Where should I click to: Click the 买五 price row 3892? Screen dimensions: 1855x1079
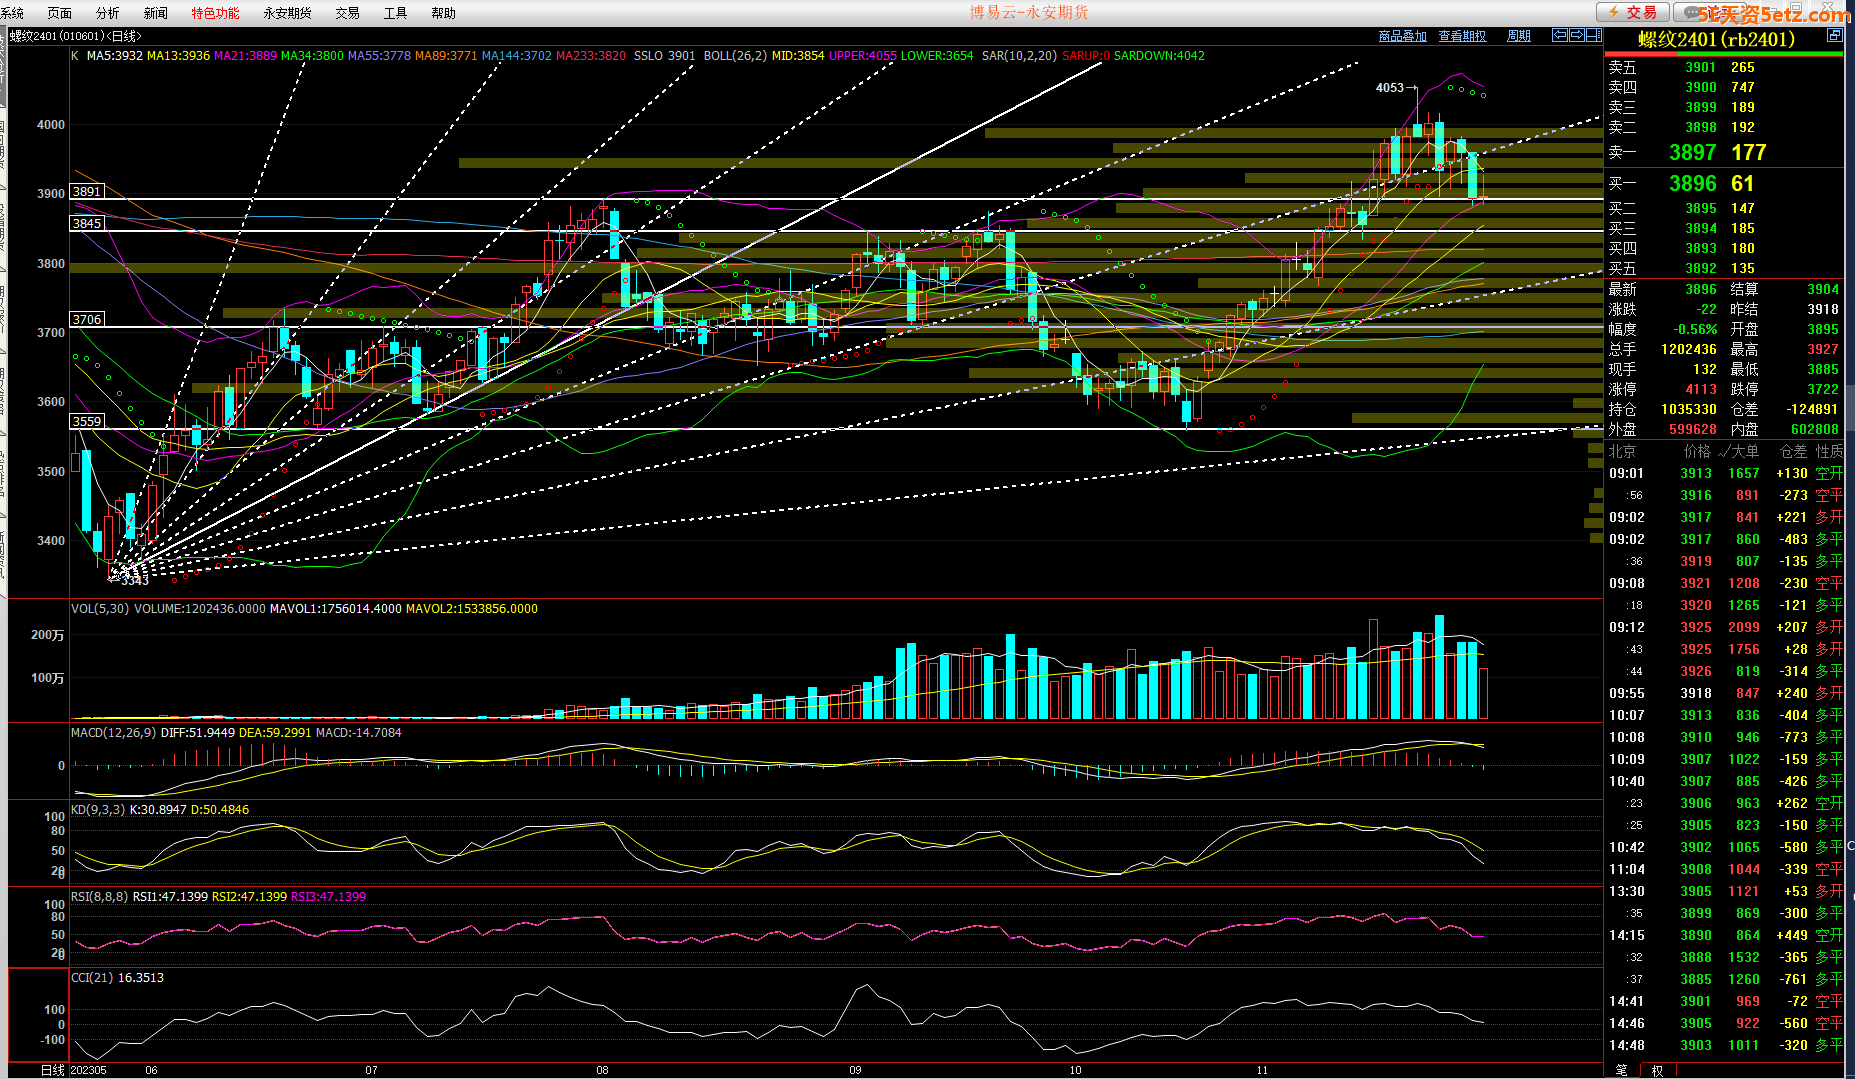1724,268
